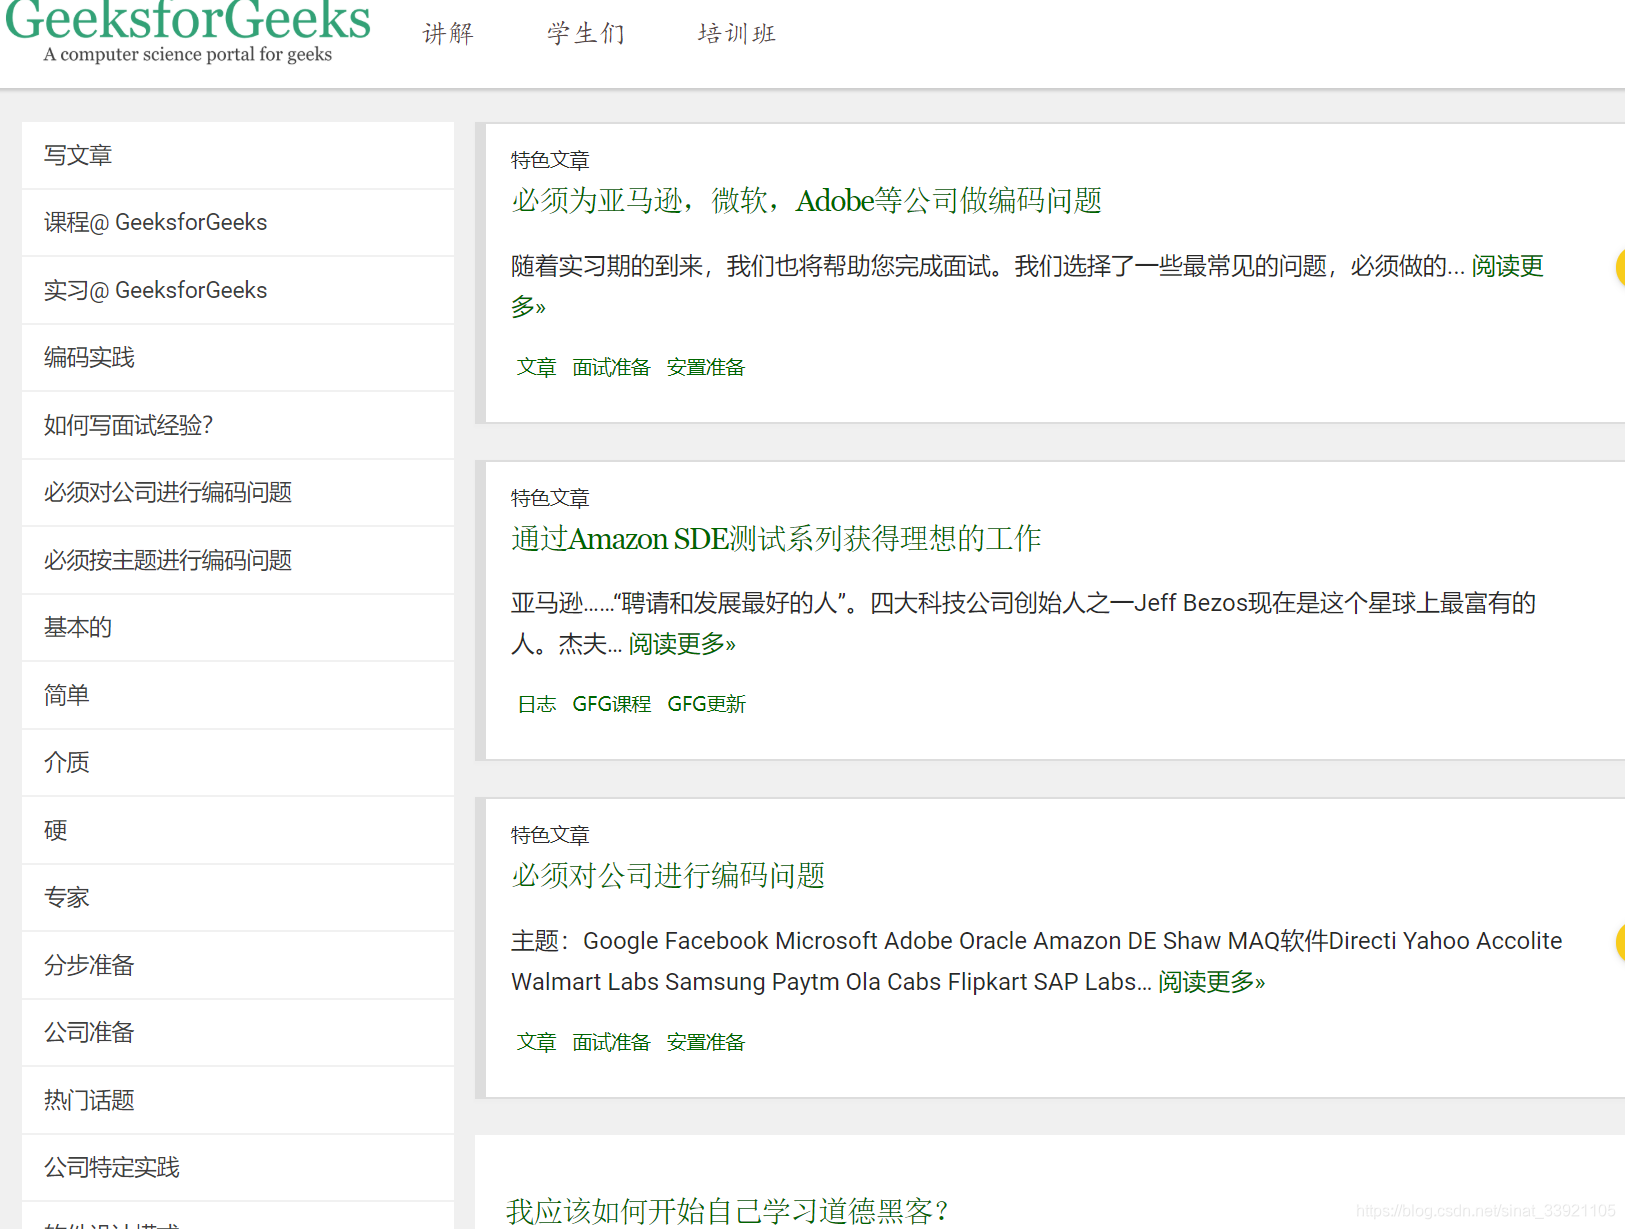Open 公司准备 in the sidebar
1625x1229 pixels.
click(238, 1032)
